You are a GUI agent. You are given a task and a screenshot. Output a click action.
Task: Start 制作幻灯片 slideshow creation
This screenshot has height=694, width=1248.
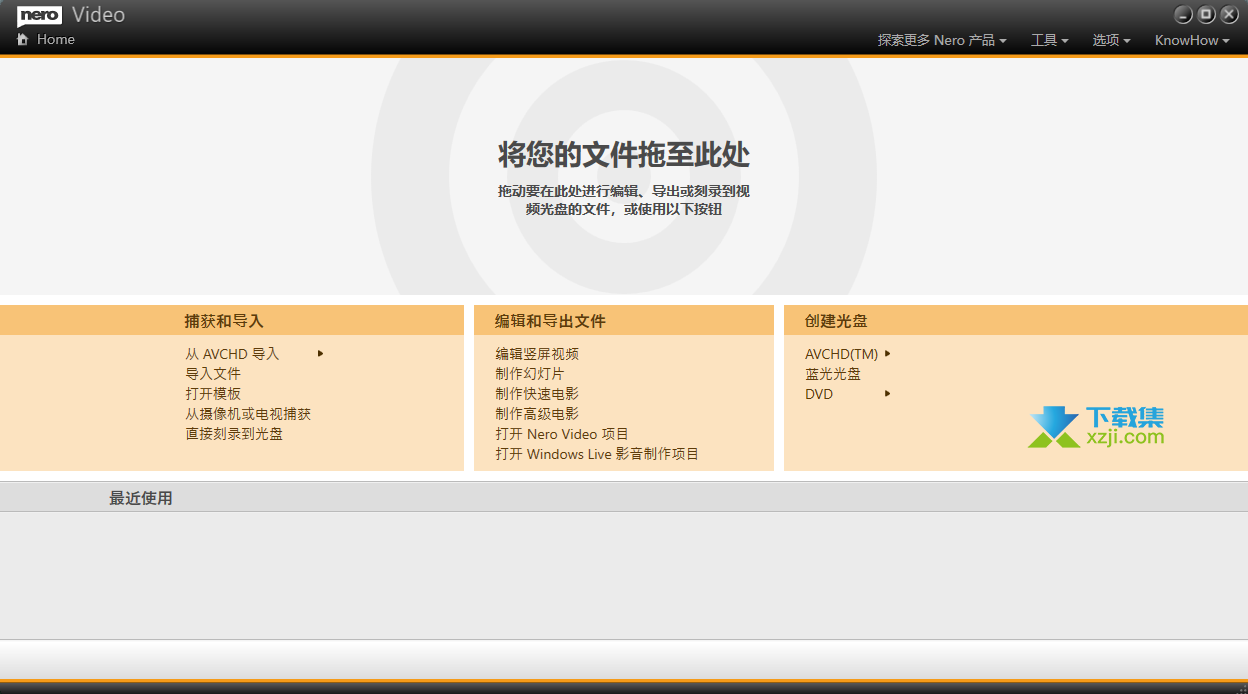pyautogui.click(x=530, y=374)
